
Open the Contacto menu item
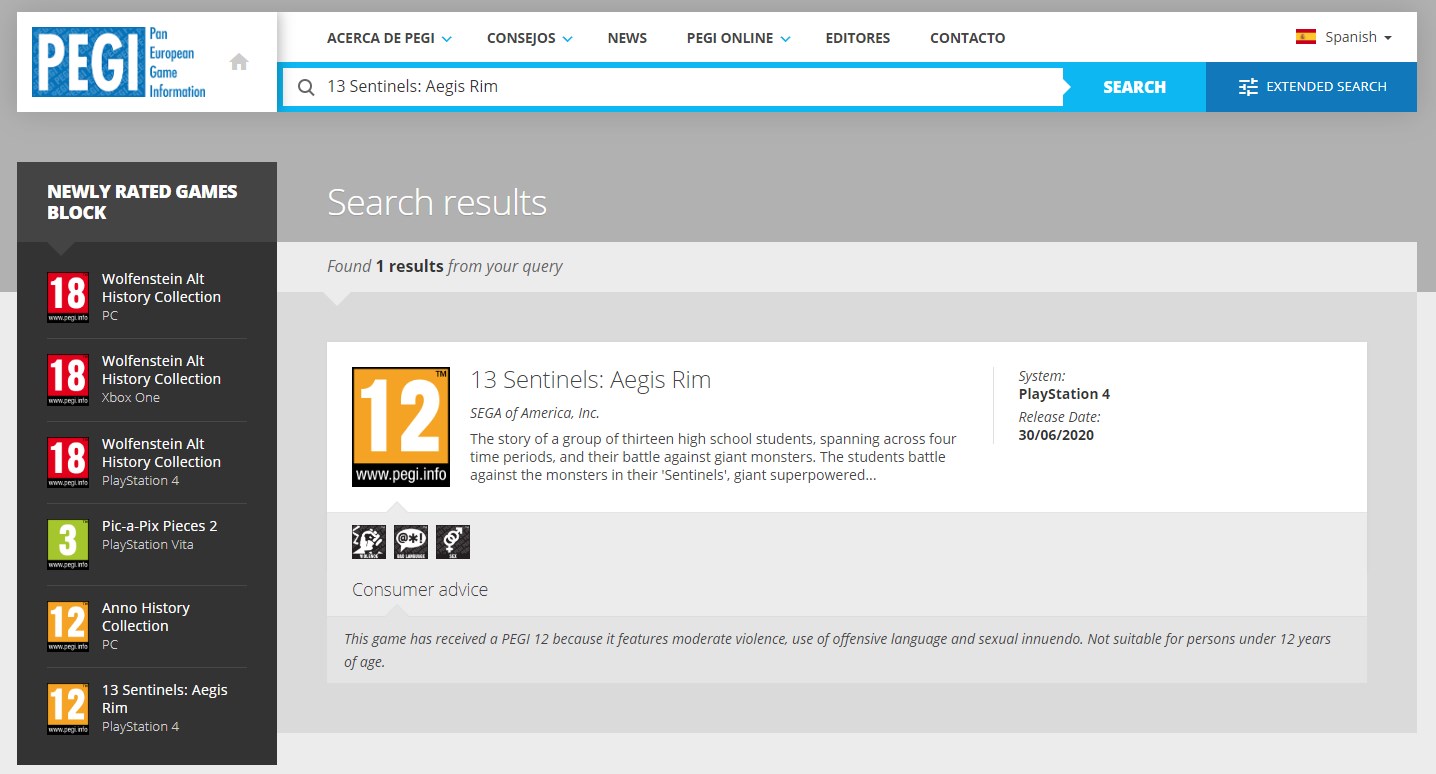pyautogui.click(x=967, y=38)
